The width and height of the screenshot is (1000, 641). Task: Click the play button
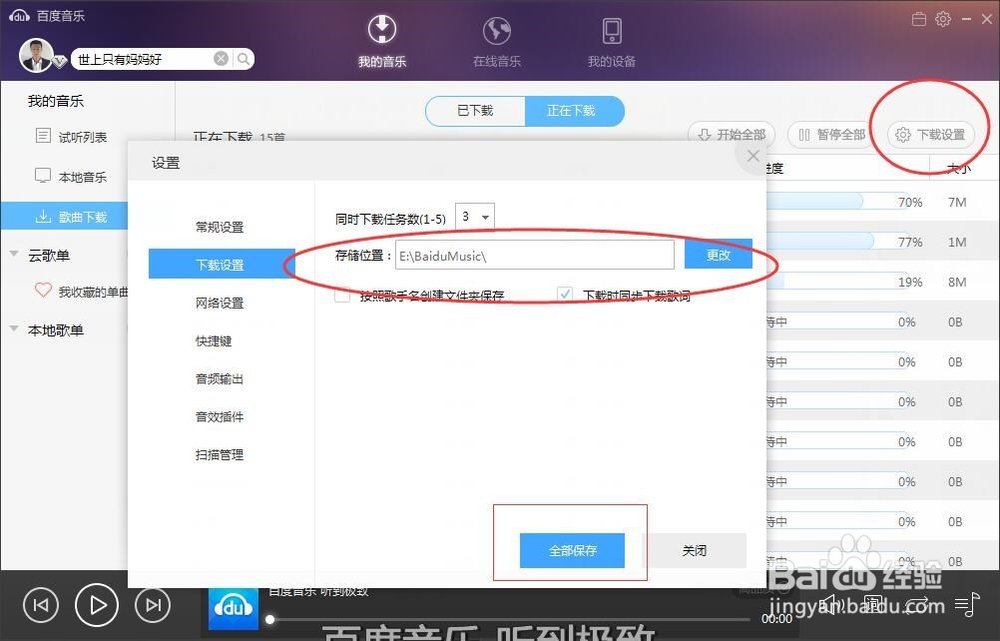coord(97,605)
